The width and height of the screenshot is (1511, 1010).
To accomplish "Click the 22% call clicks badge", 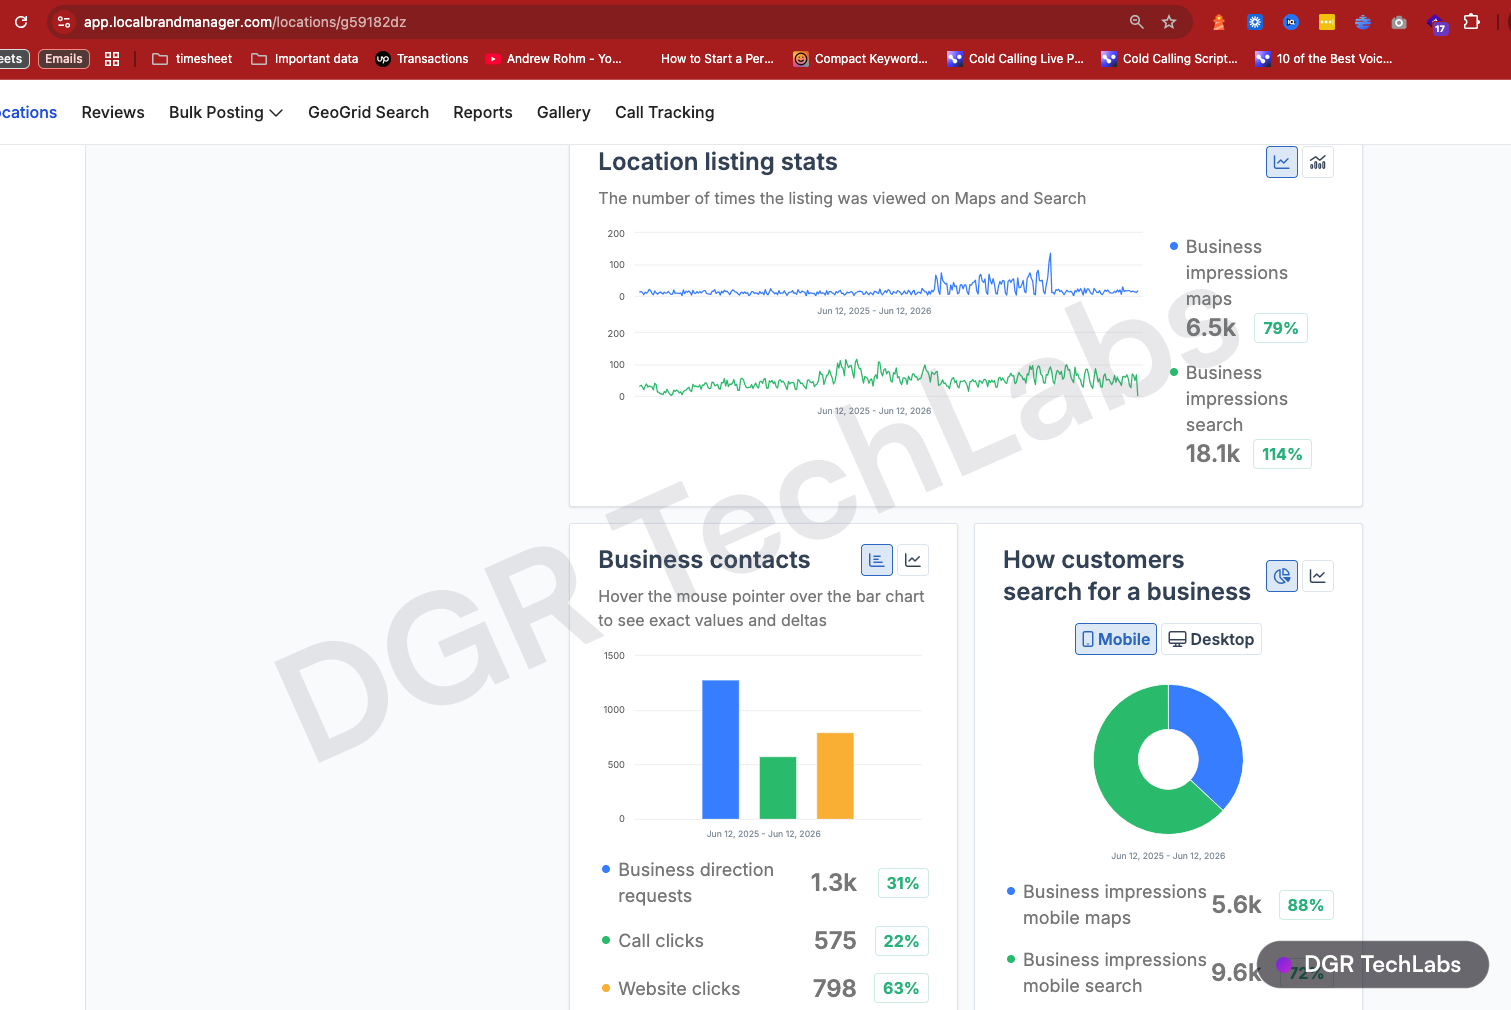I will pyautogui.click(x=901, y=941).
